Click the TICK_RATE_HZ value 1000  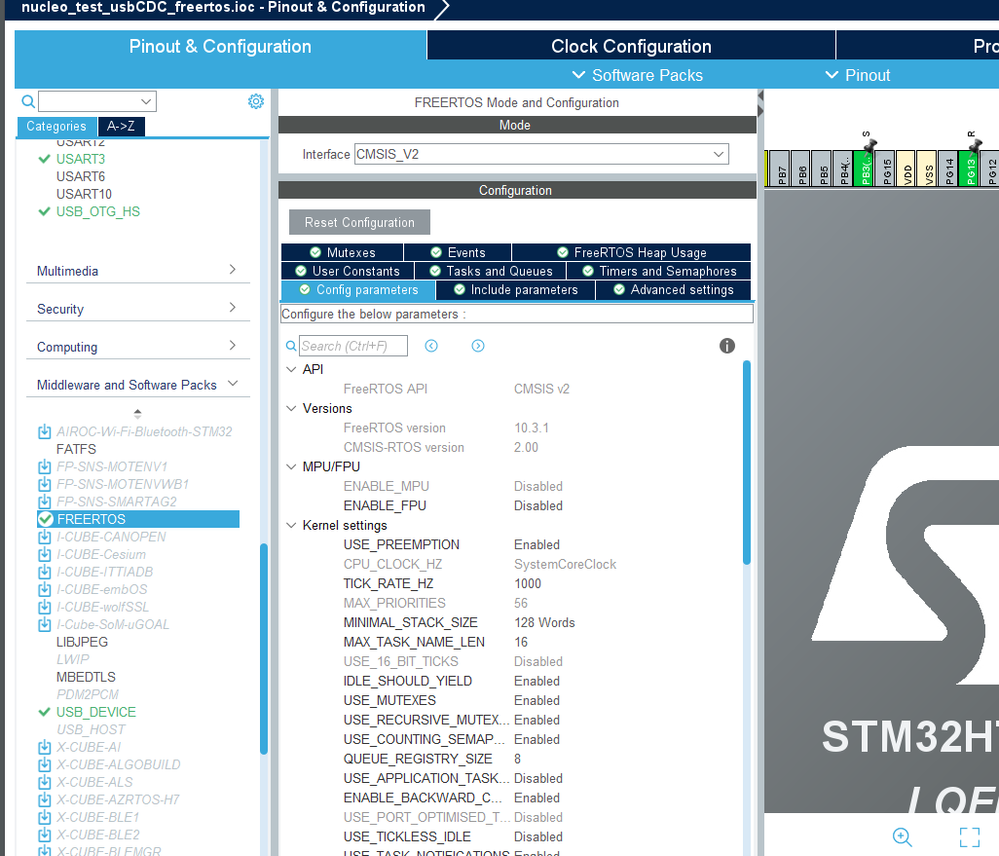(528, 583)
